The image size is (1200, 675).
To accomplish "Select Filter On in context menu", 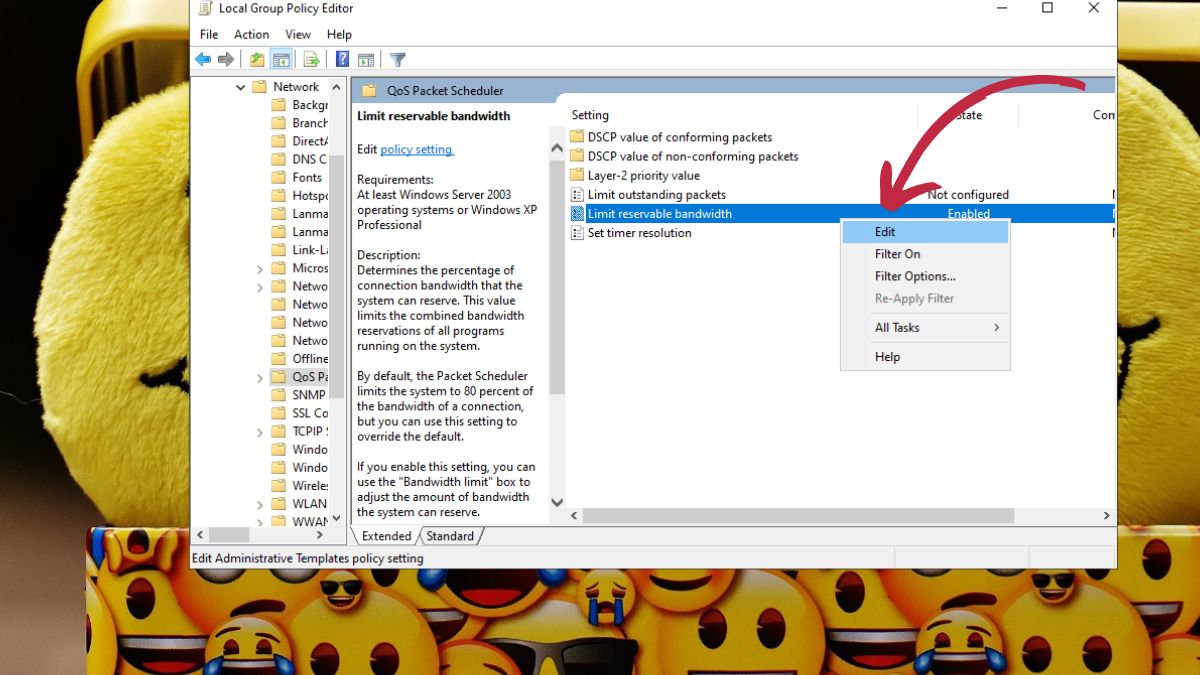I will pos(897,254).
